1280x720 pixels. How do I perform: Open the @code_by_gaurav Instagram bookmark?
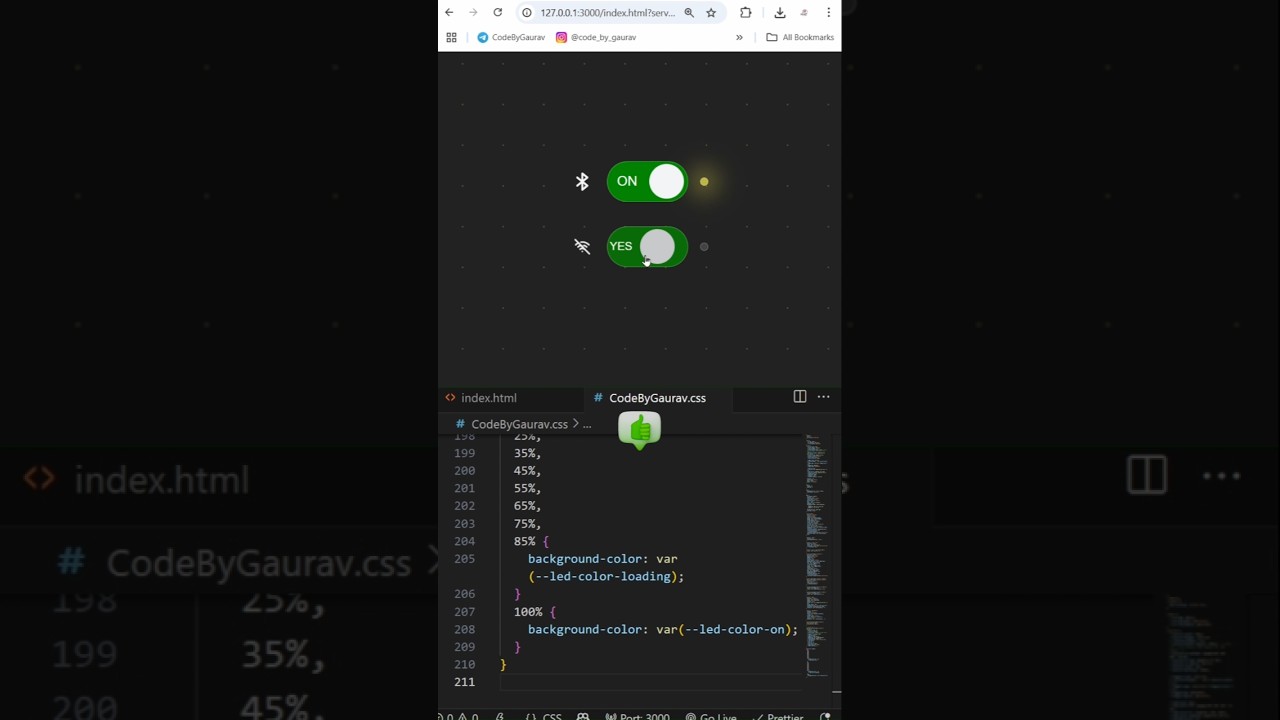click(596, 37)
